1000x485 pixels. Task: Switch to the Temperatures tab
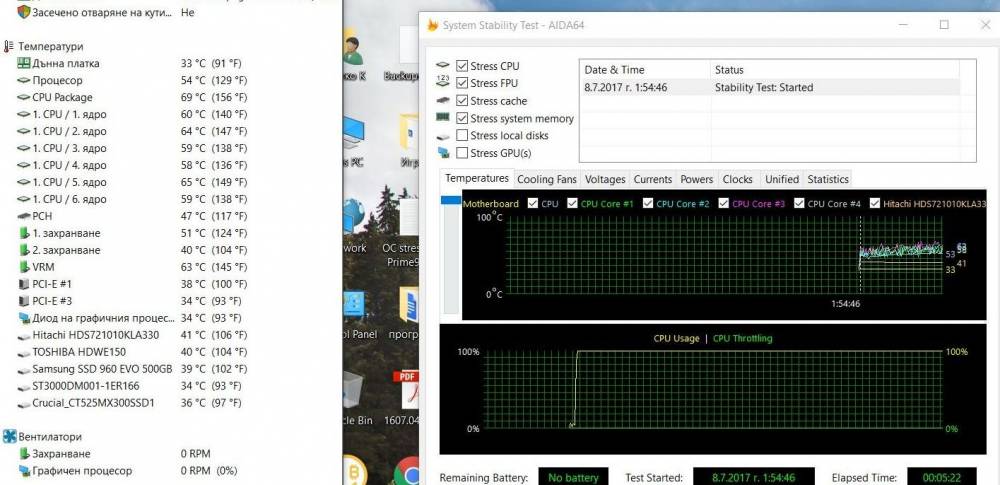click(477, 178)
